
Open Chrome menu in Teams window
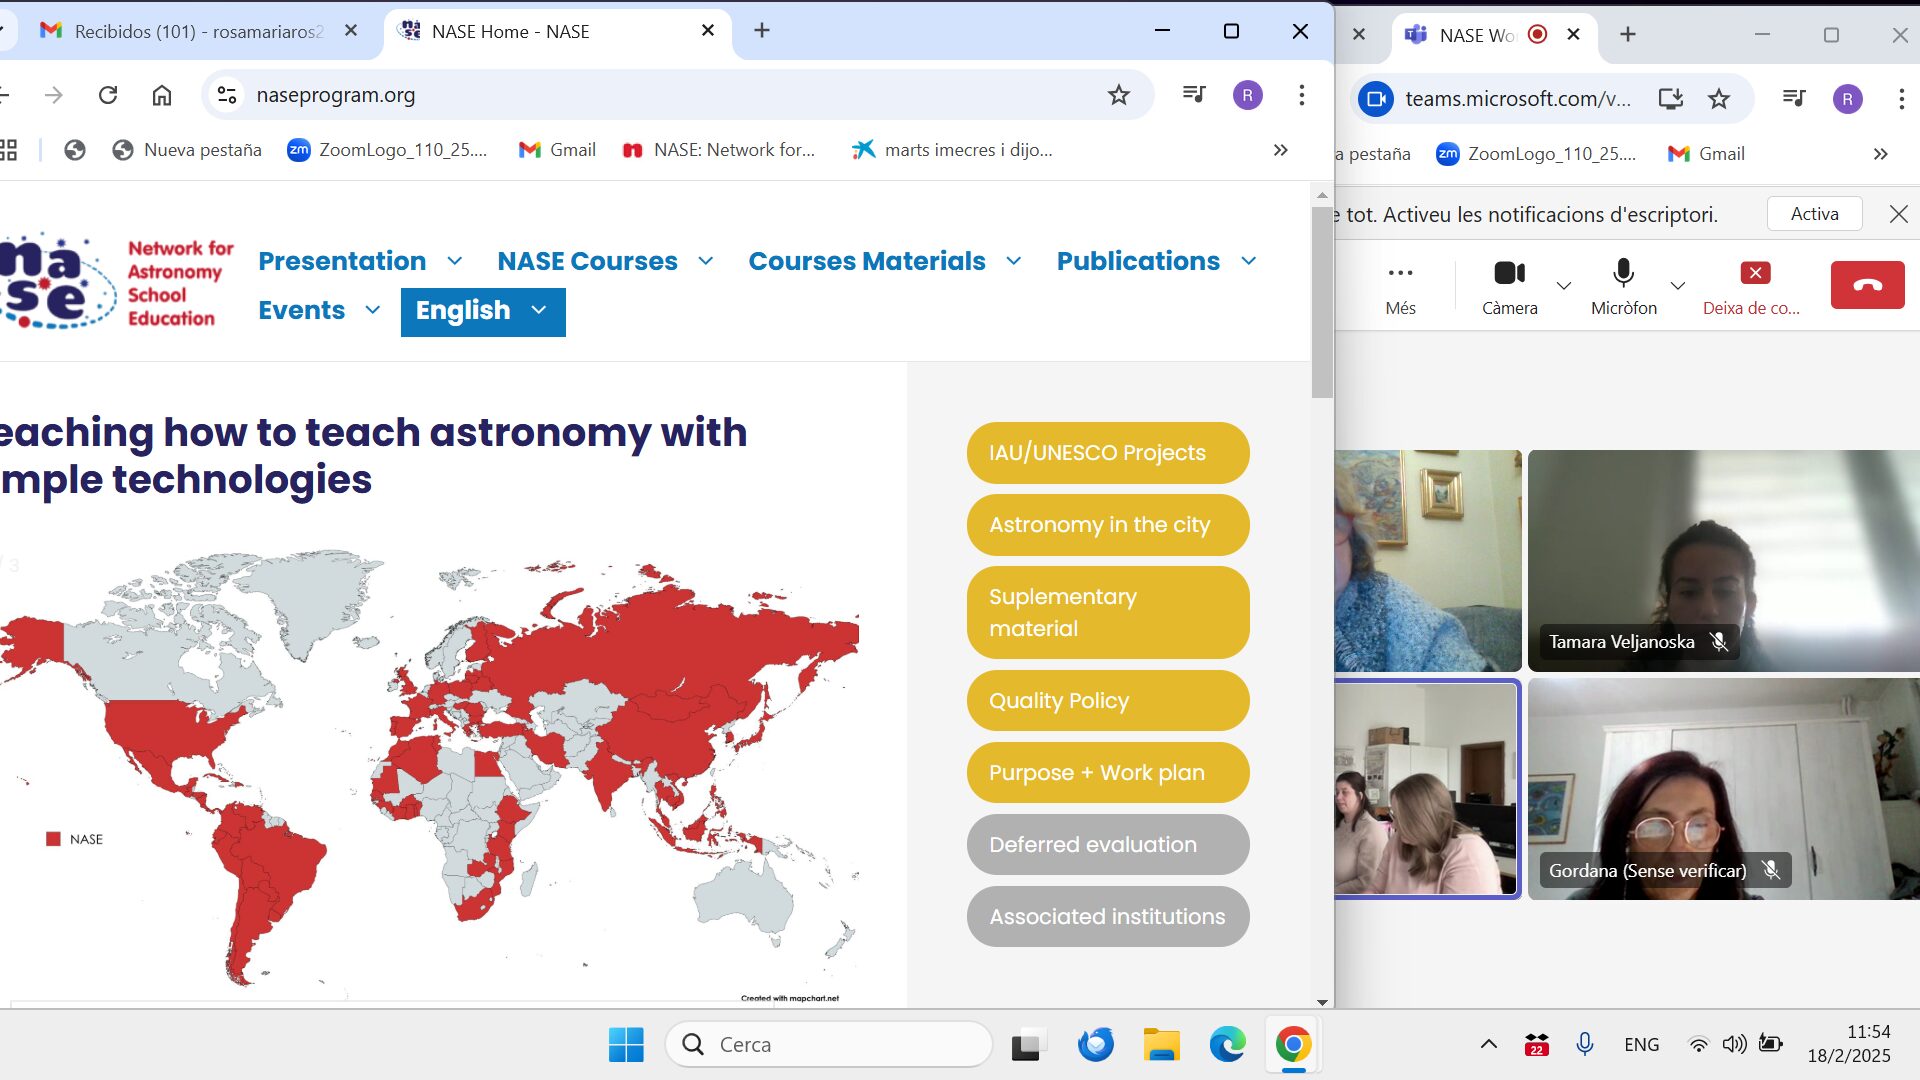pyautogui.click(x=1901, y=99)
